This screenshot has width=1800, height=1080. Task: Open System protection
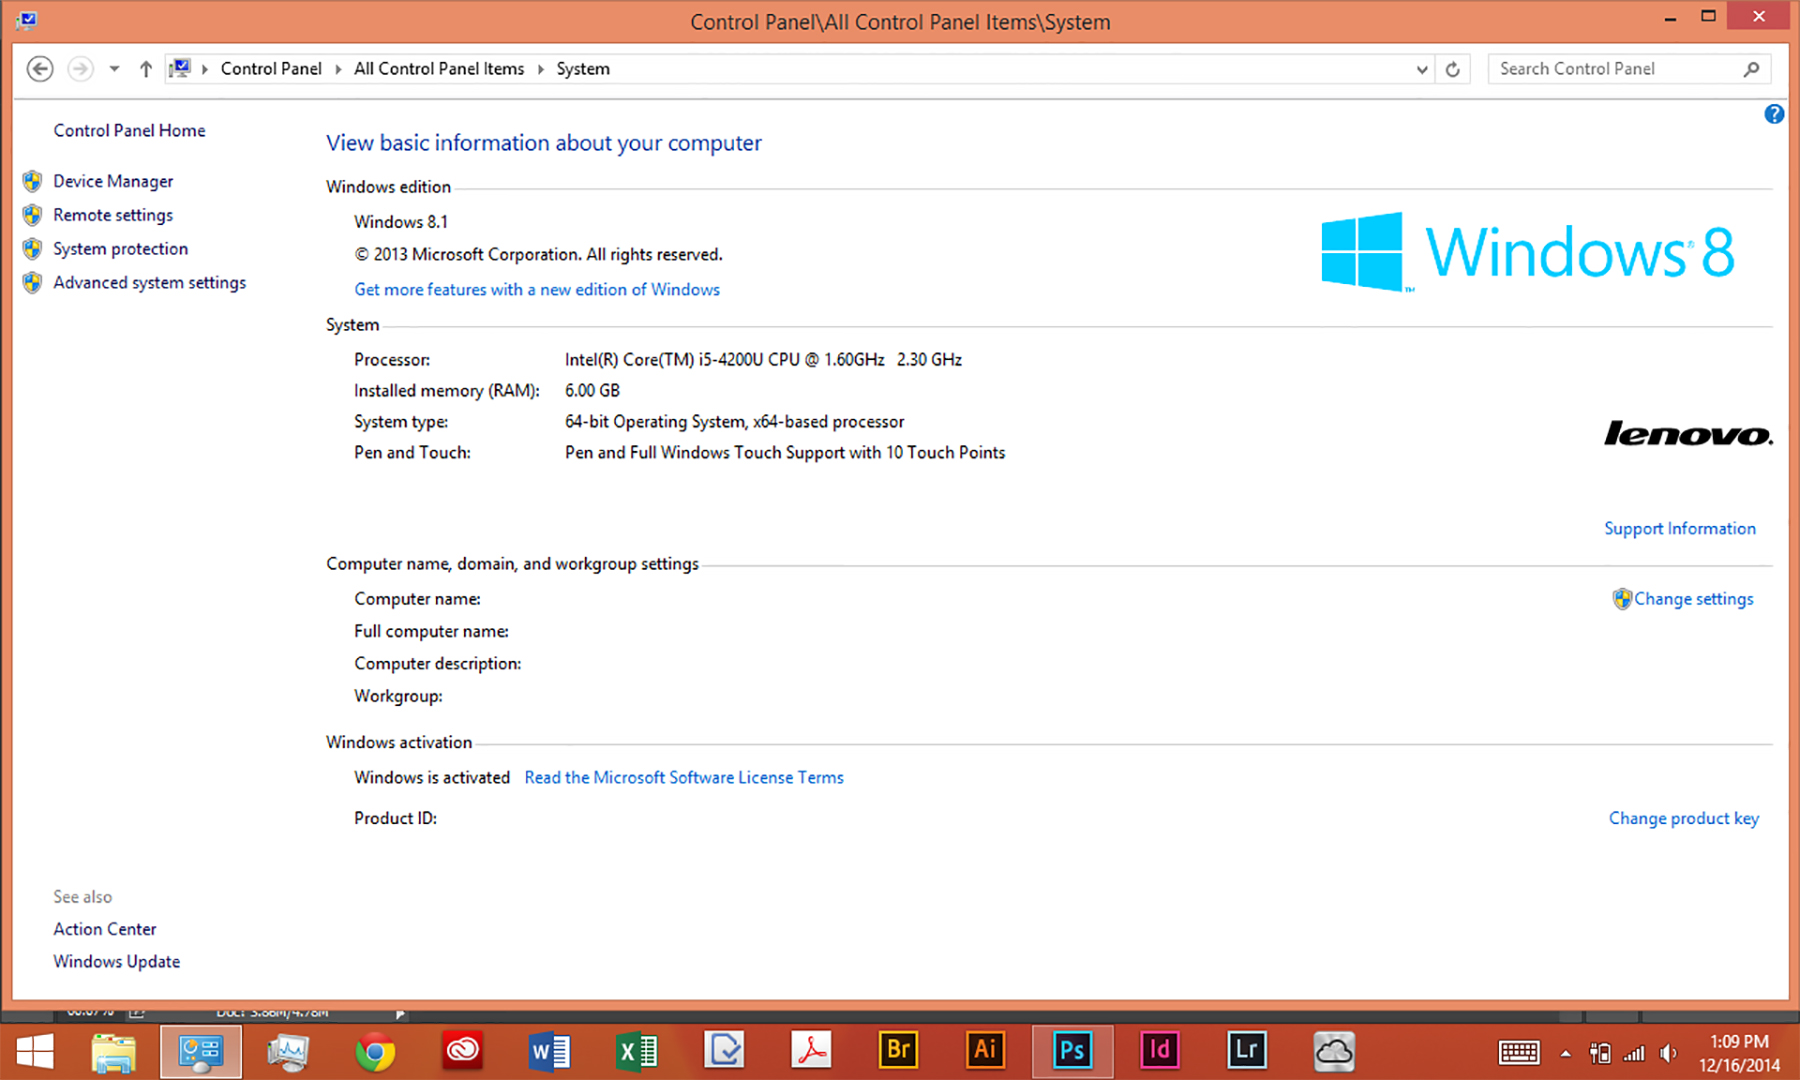click(x=121, y=249)
